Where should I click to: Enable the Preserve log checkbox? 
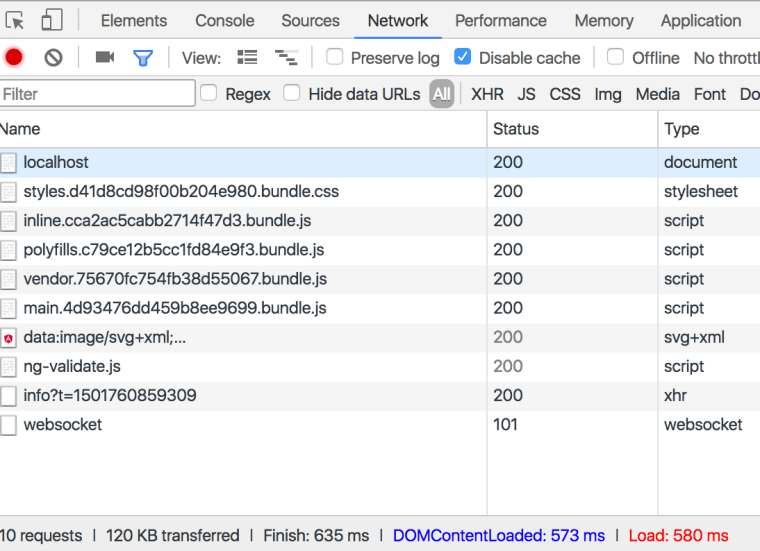point(335,57)
